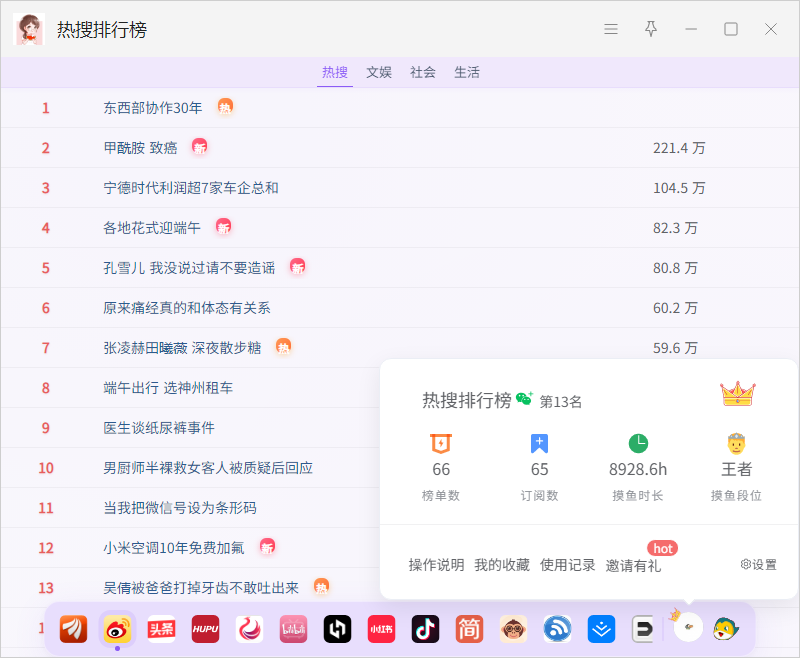
Task: Click the 60.2 万 heat value
Action: coord(675,308)
